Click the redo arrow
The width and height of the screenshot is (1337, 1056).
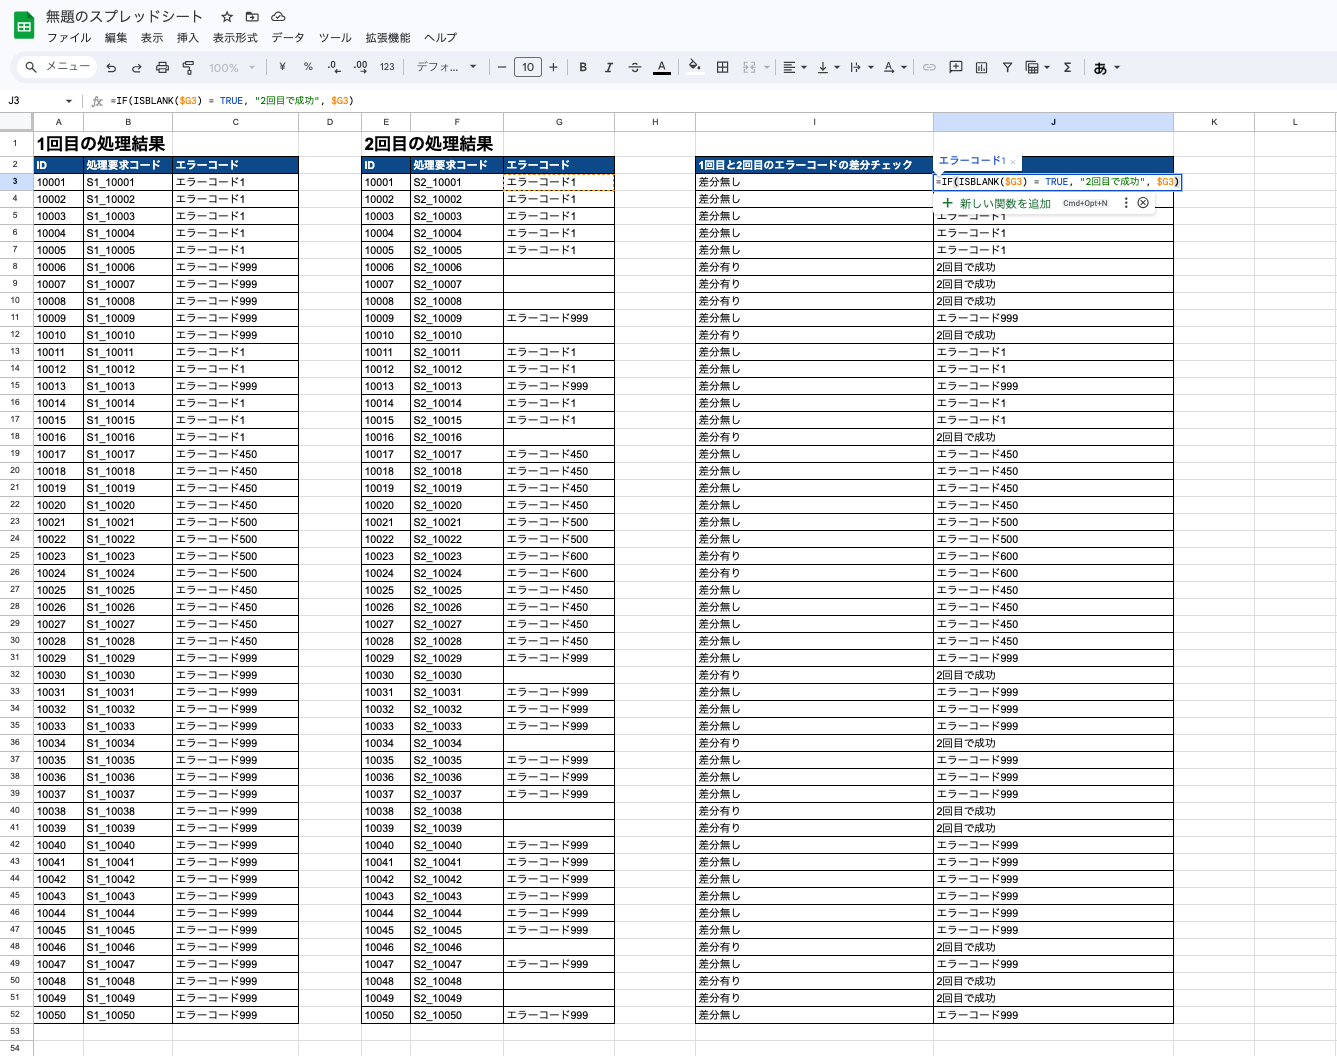click(x=136, y=67)
